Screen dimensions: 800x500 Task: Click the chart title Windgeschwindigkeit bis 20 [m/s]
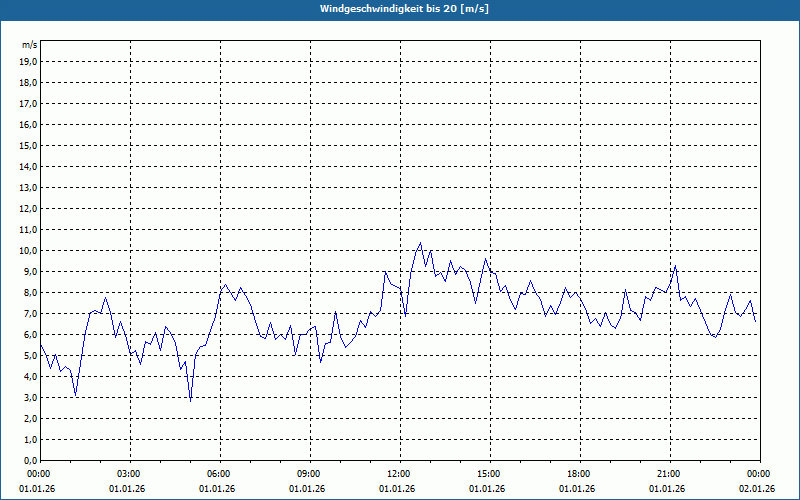coord(404,9)
